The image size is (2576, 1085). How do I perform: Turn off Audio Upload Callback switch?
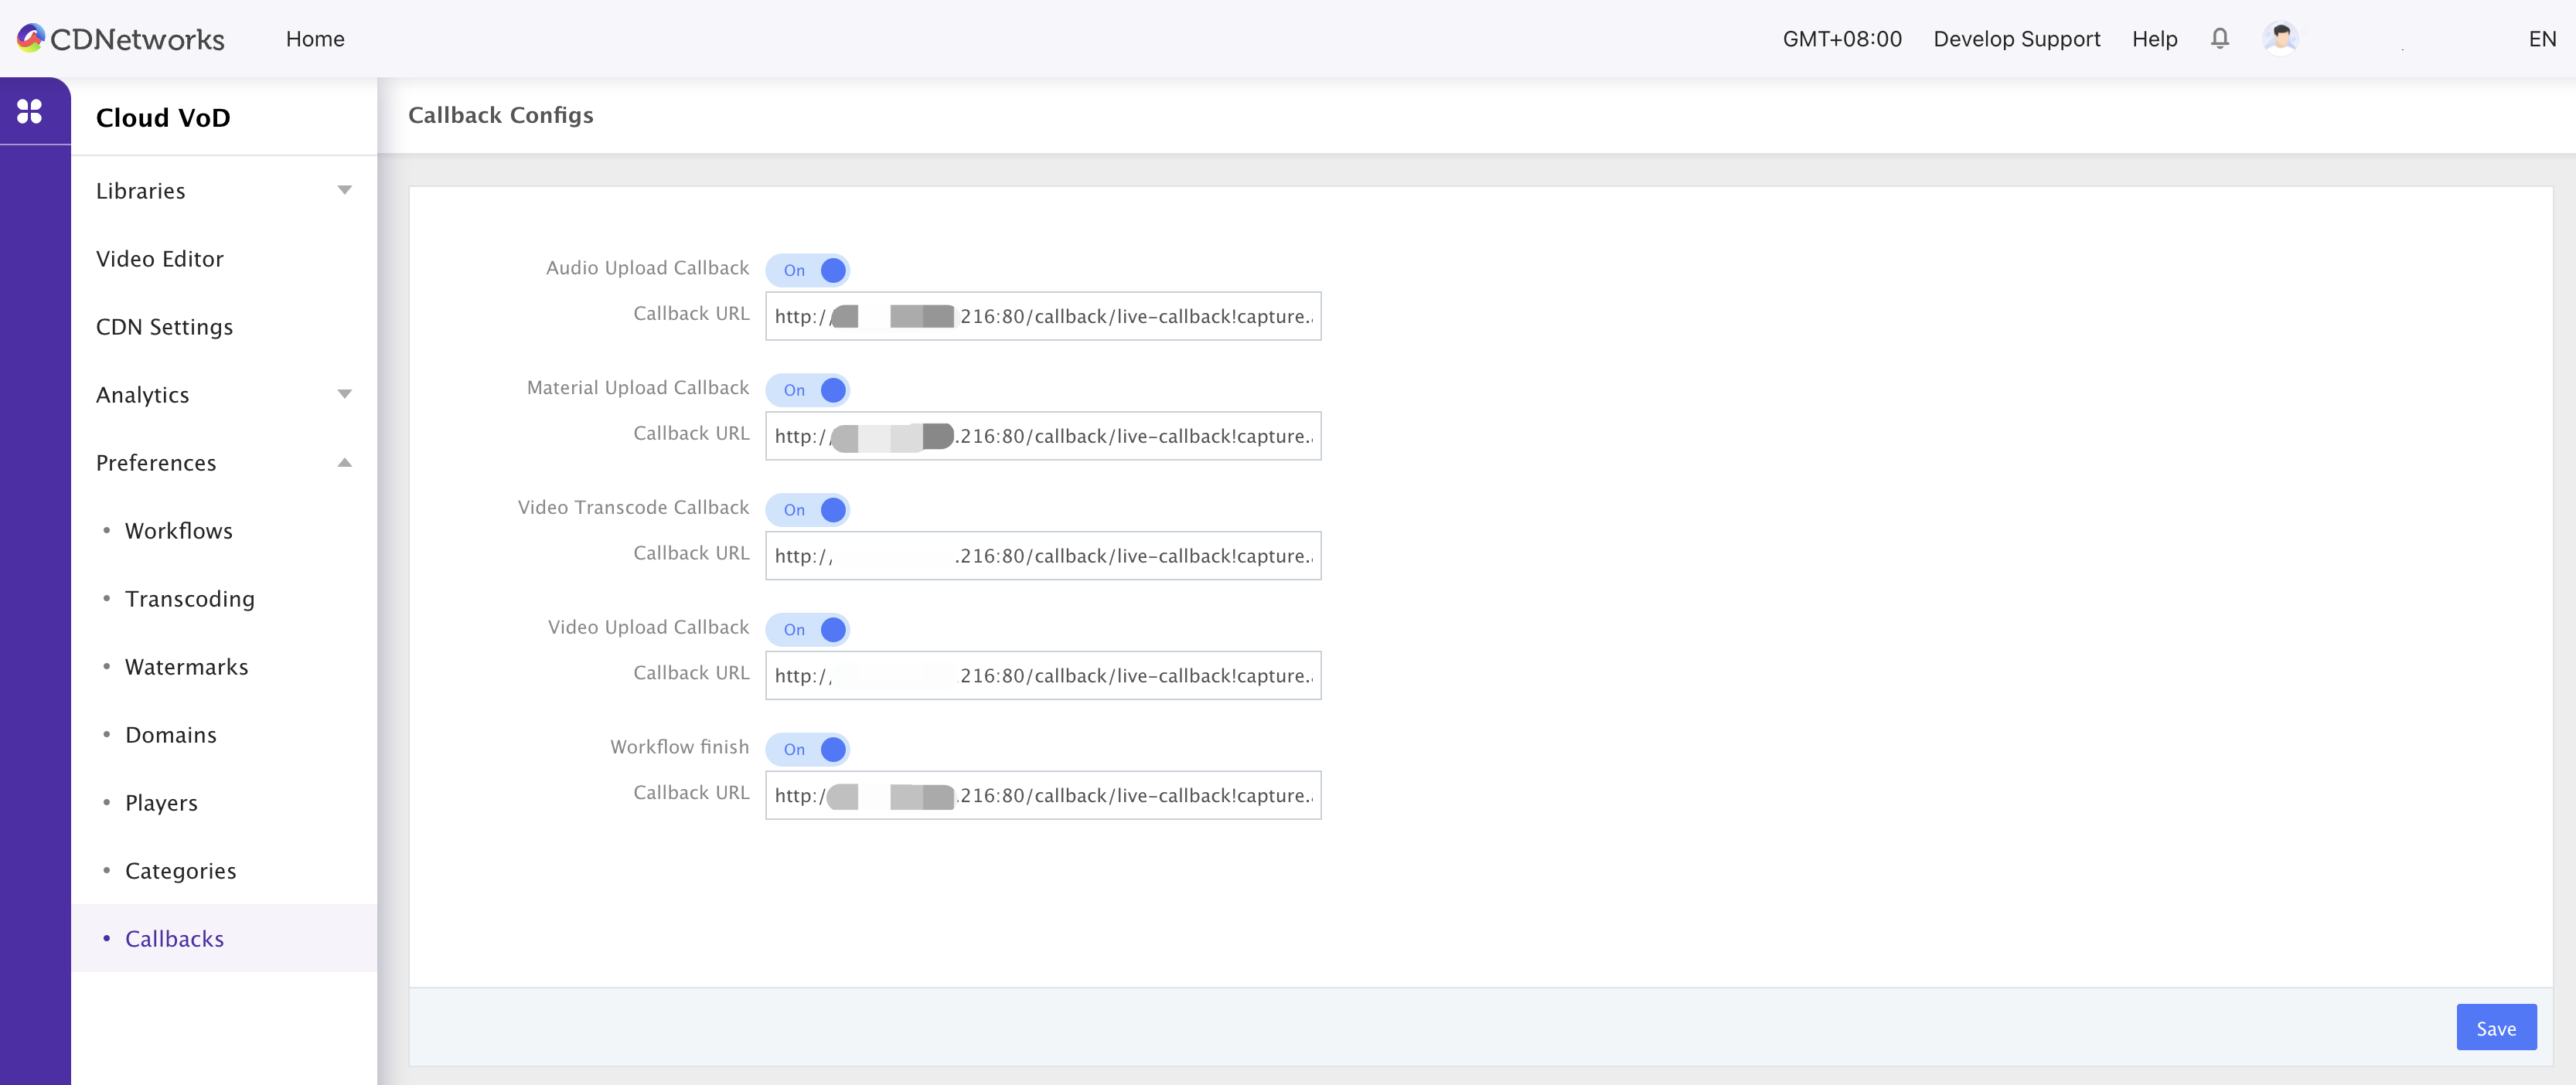[808, 270]
